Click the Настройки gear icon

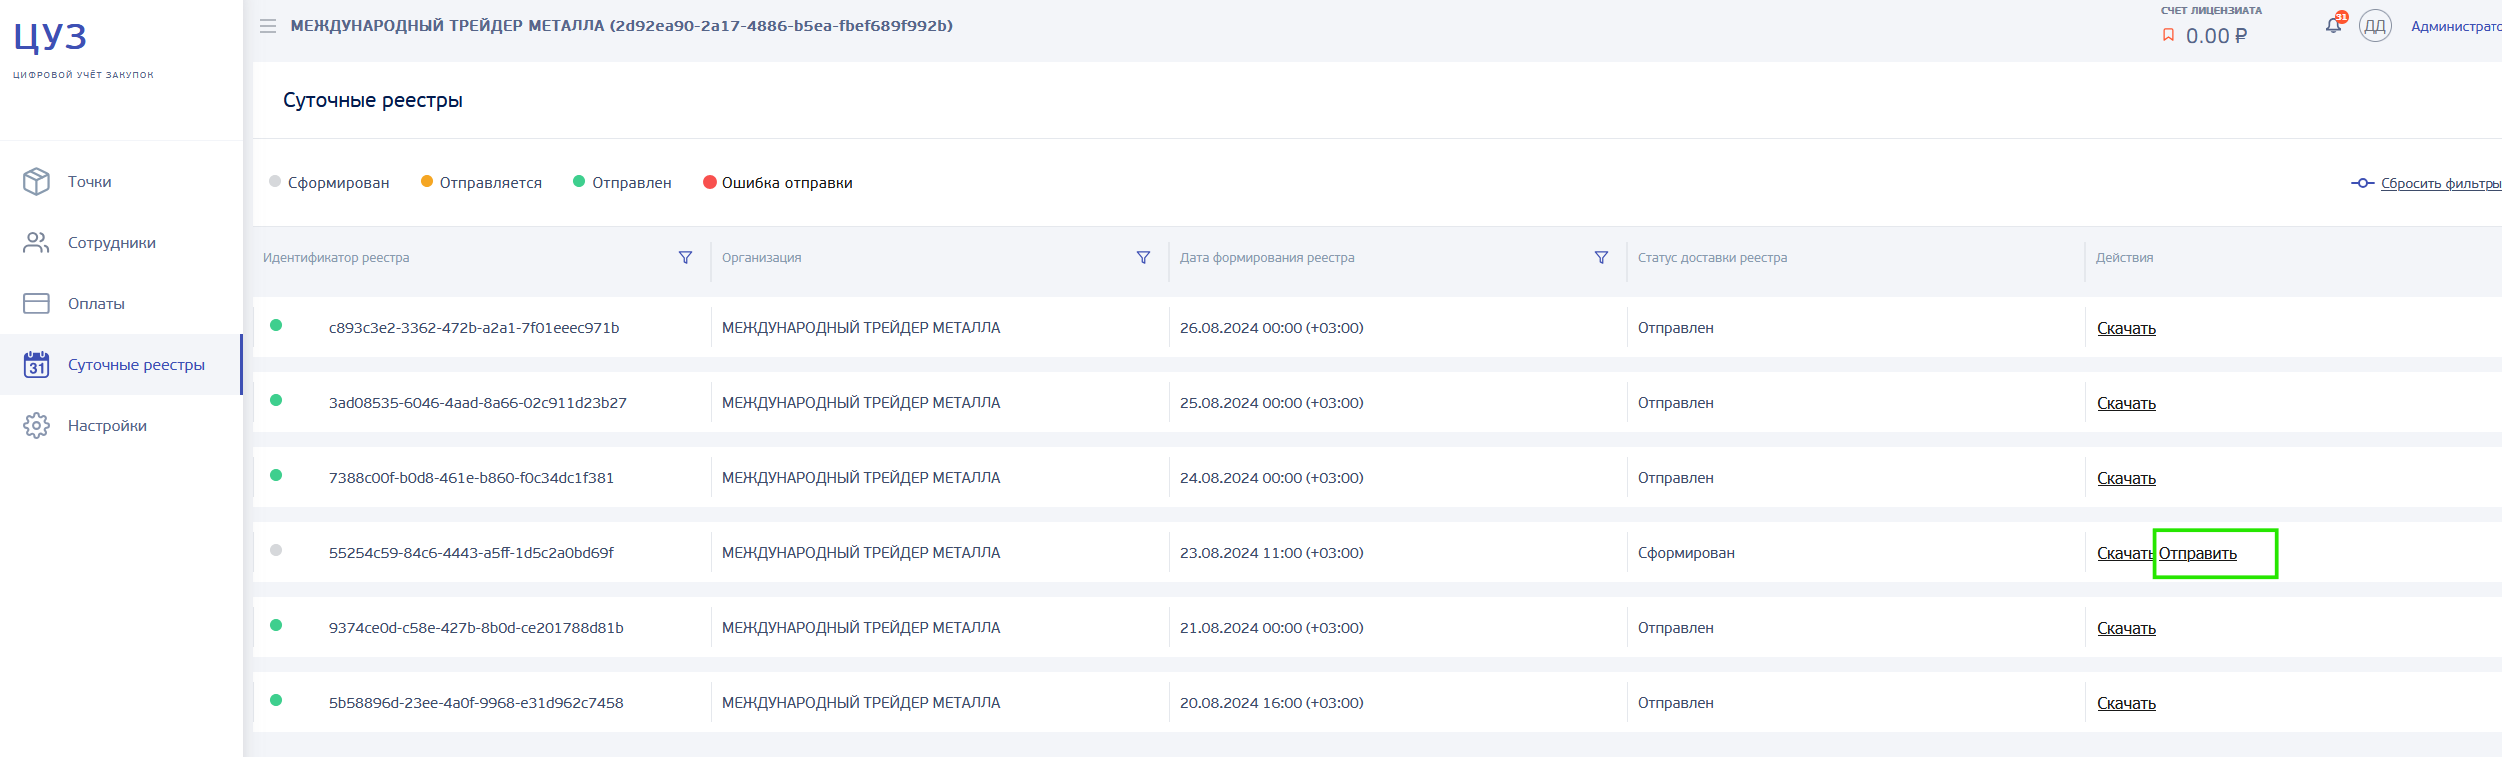tap(36, 425)
